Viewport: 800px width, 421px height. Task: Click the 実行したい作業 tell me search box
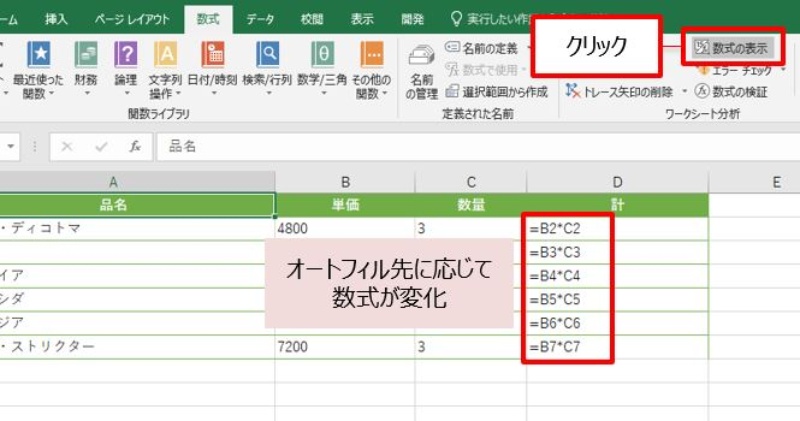click(491, 19)
